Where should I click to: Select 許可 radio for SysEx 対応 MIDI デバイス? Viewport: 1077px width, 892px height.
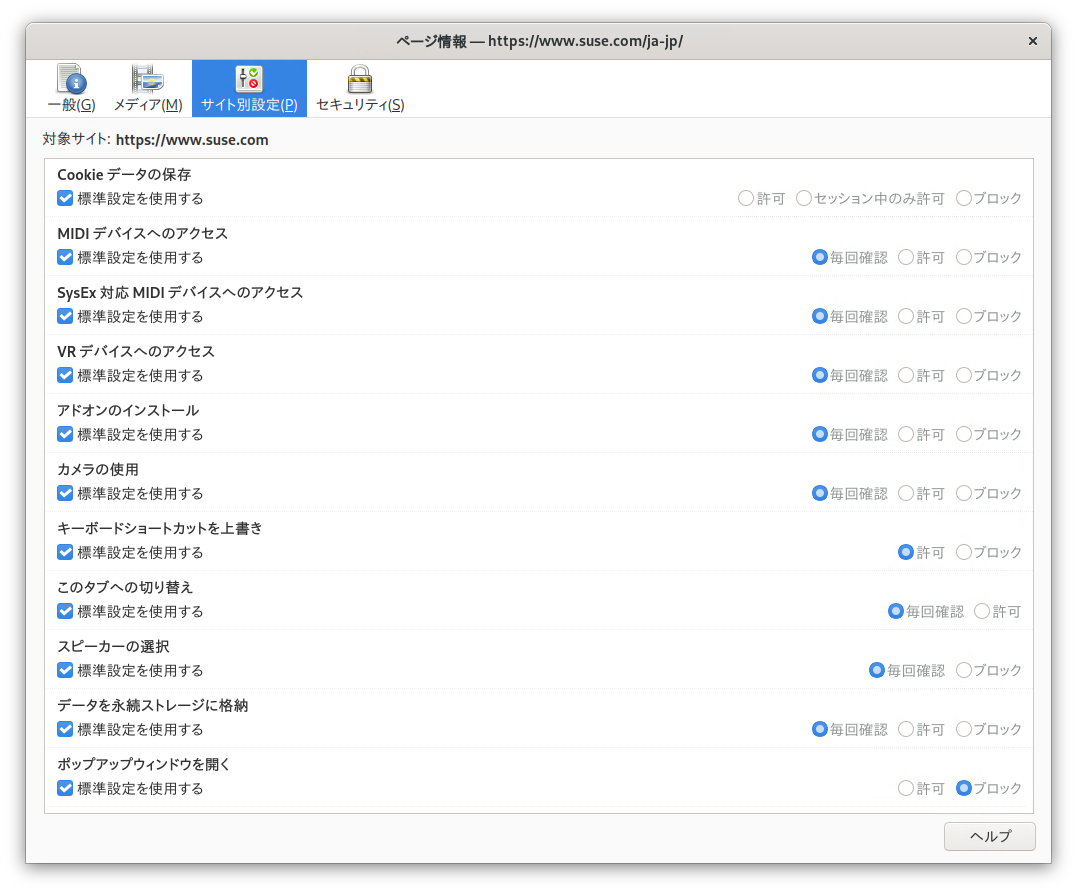click(906, 316)
